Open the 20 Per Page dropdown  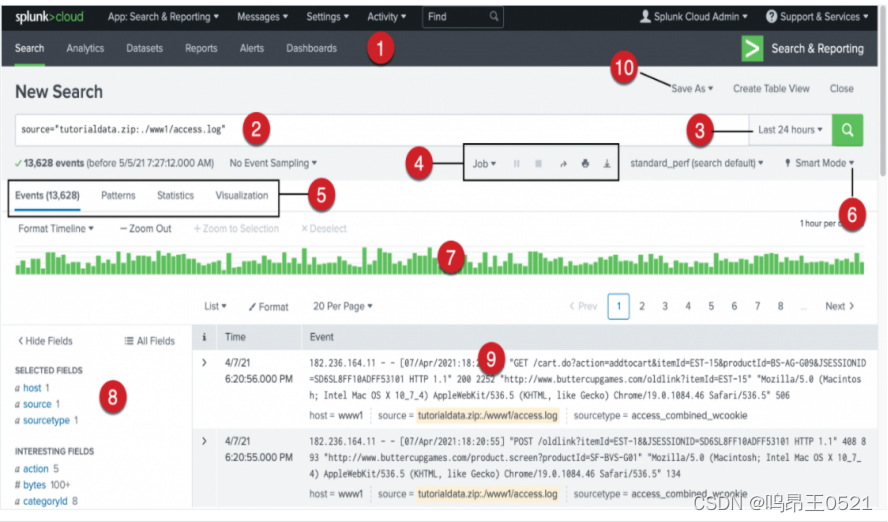pyautogui.click(x=343, y=306)
